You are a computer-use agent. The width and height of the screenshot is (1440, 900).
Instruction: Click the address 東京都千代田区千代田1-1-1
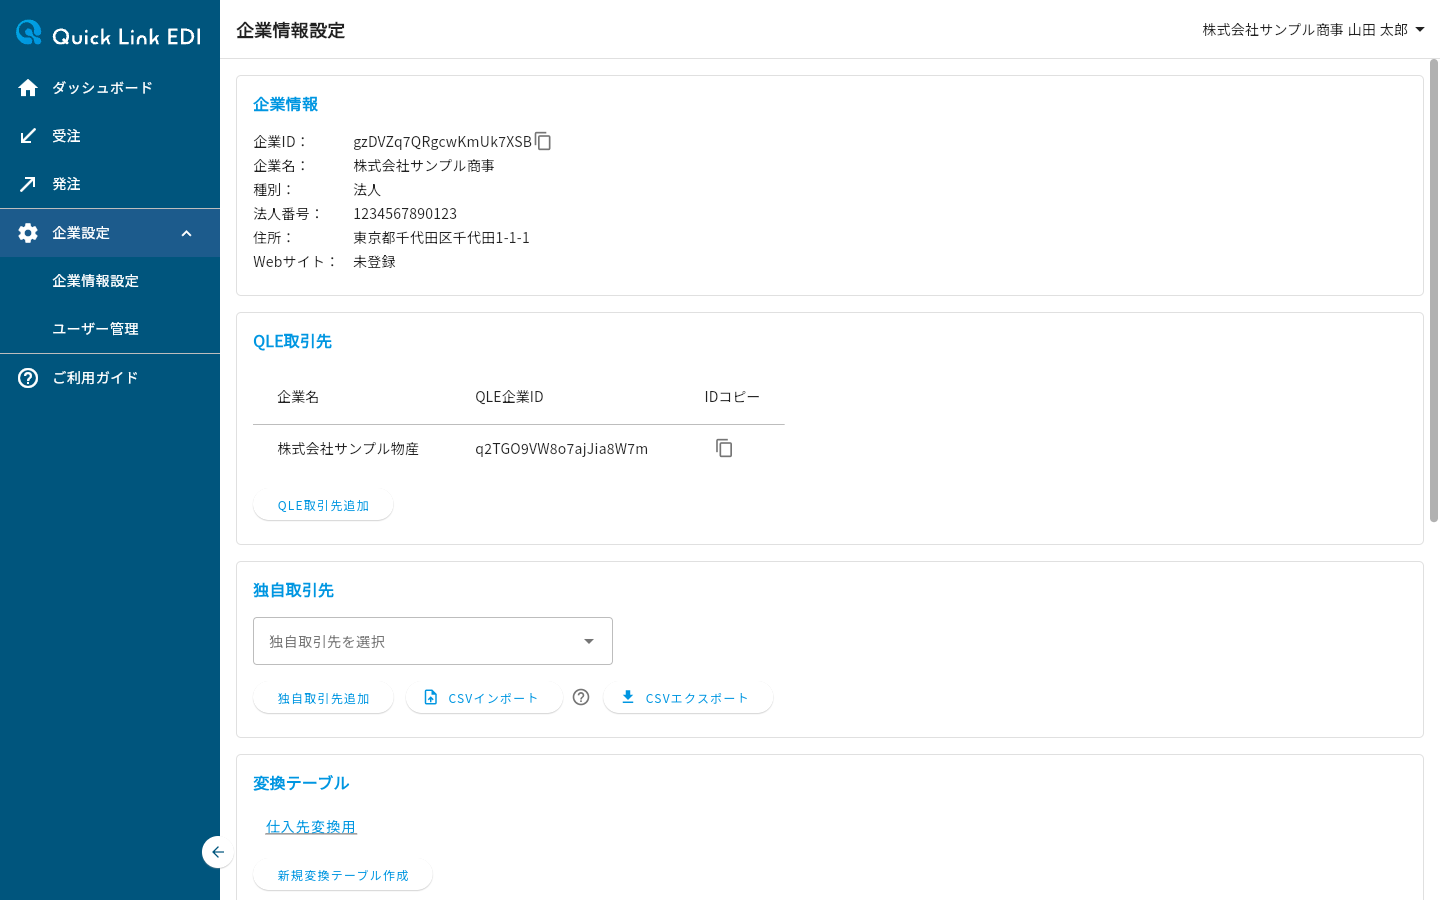(441, 238)
